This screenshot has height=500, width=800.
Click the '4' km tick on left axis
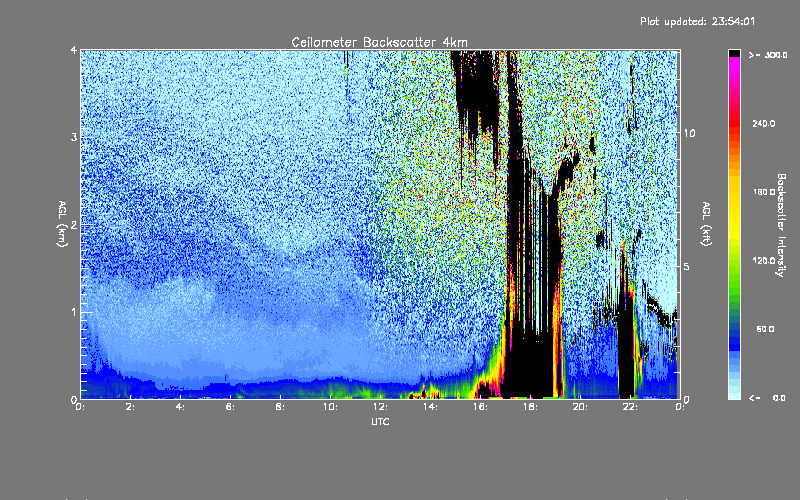pyautogui.click(x=74, y=50)
